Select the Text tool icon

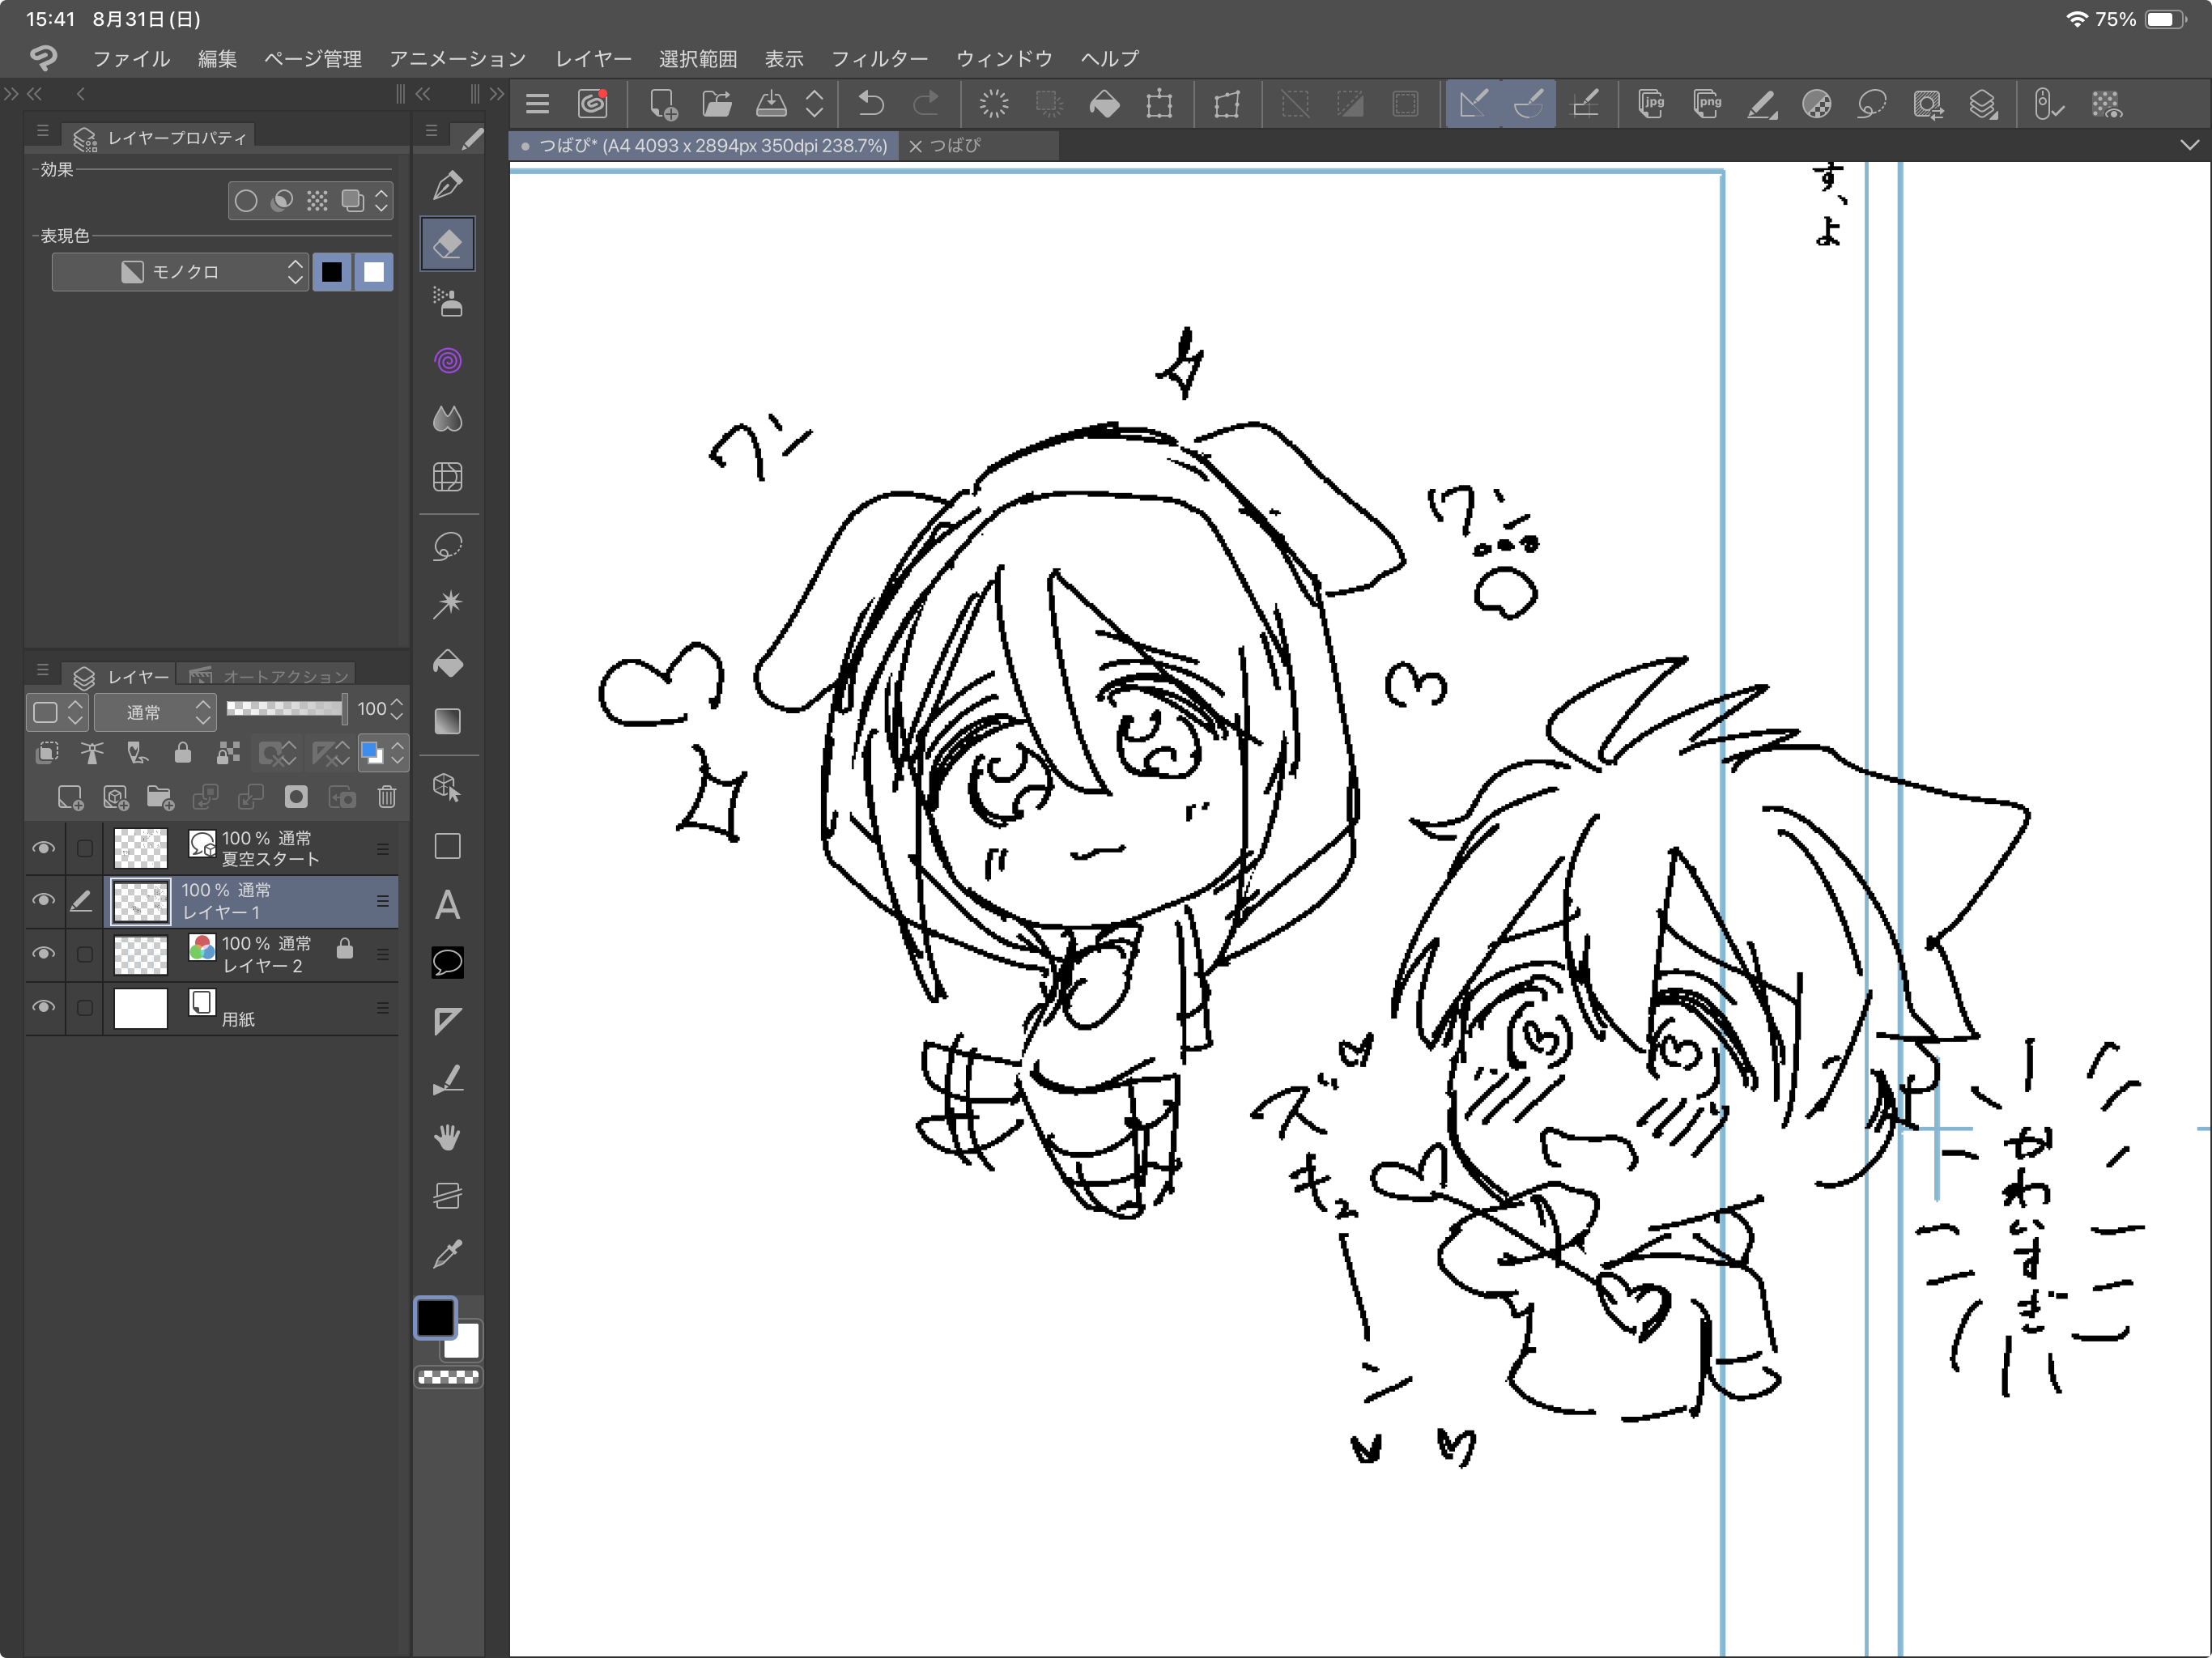pos(447,905)
